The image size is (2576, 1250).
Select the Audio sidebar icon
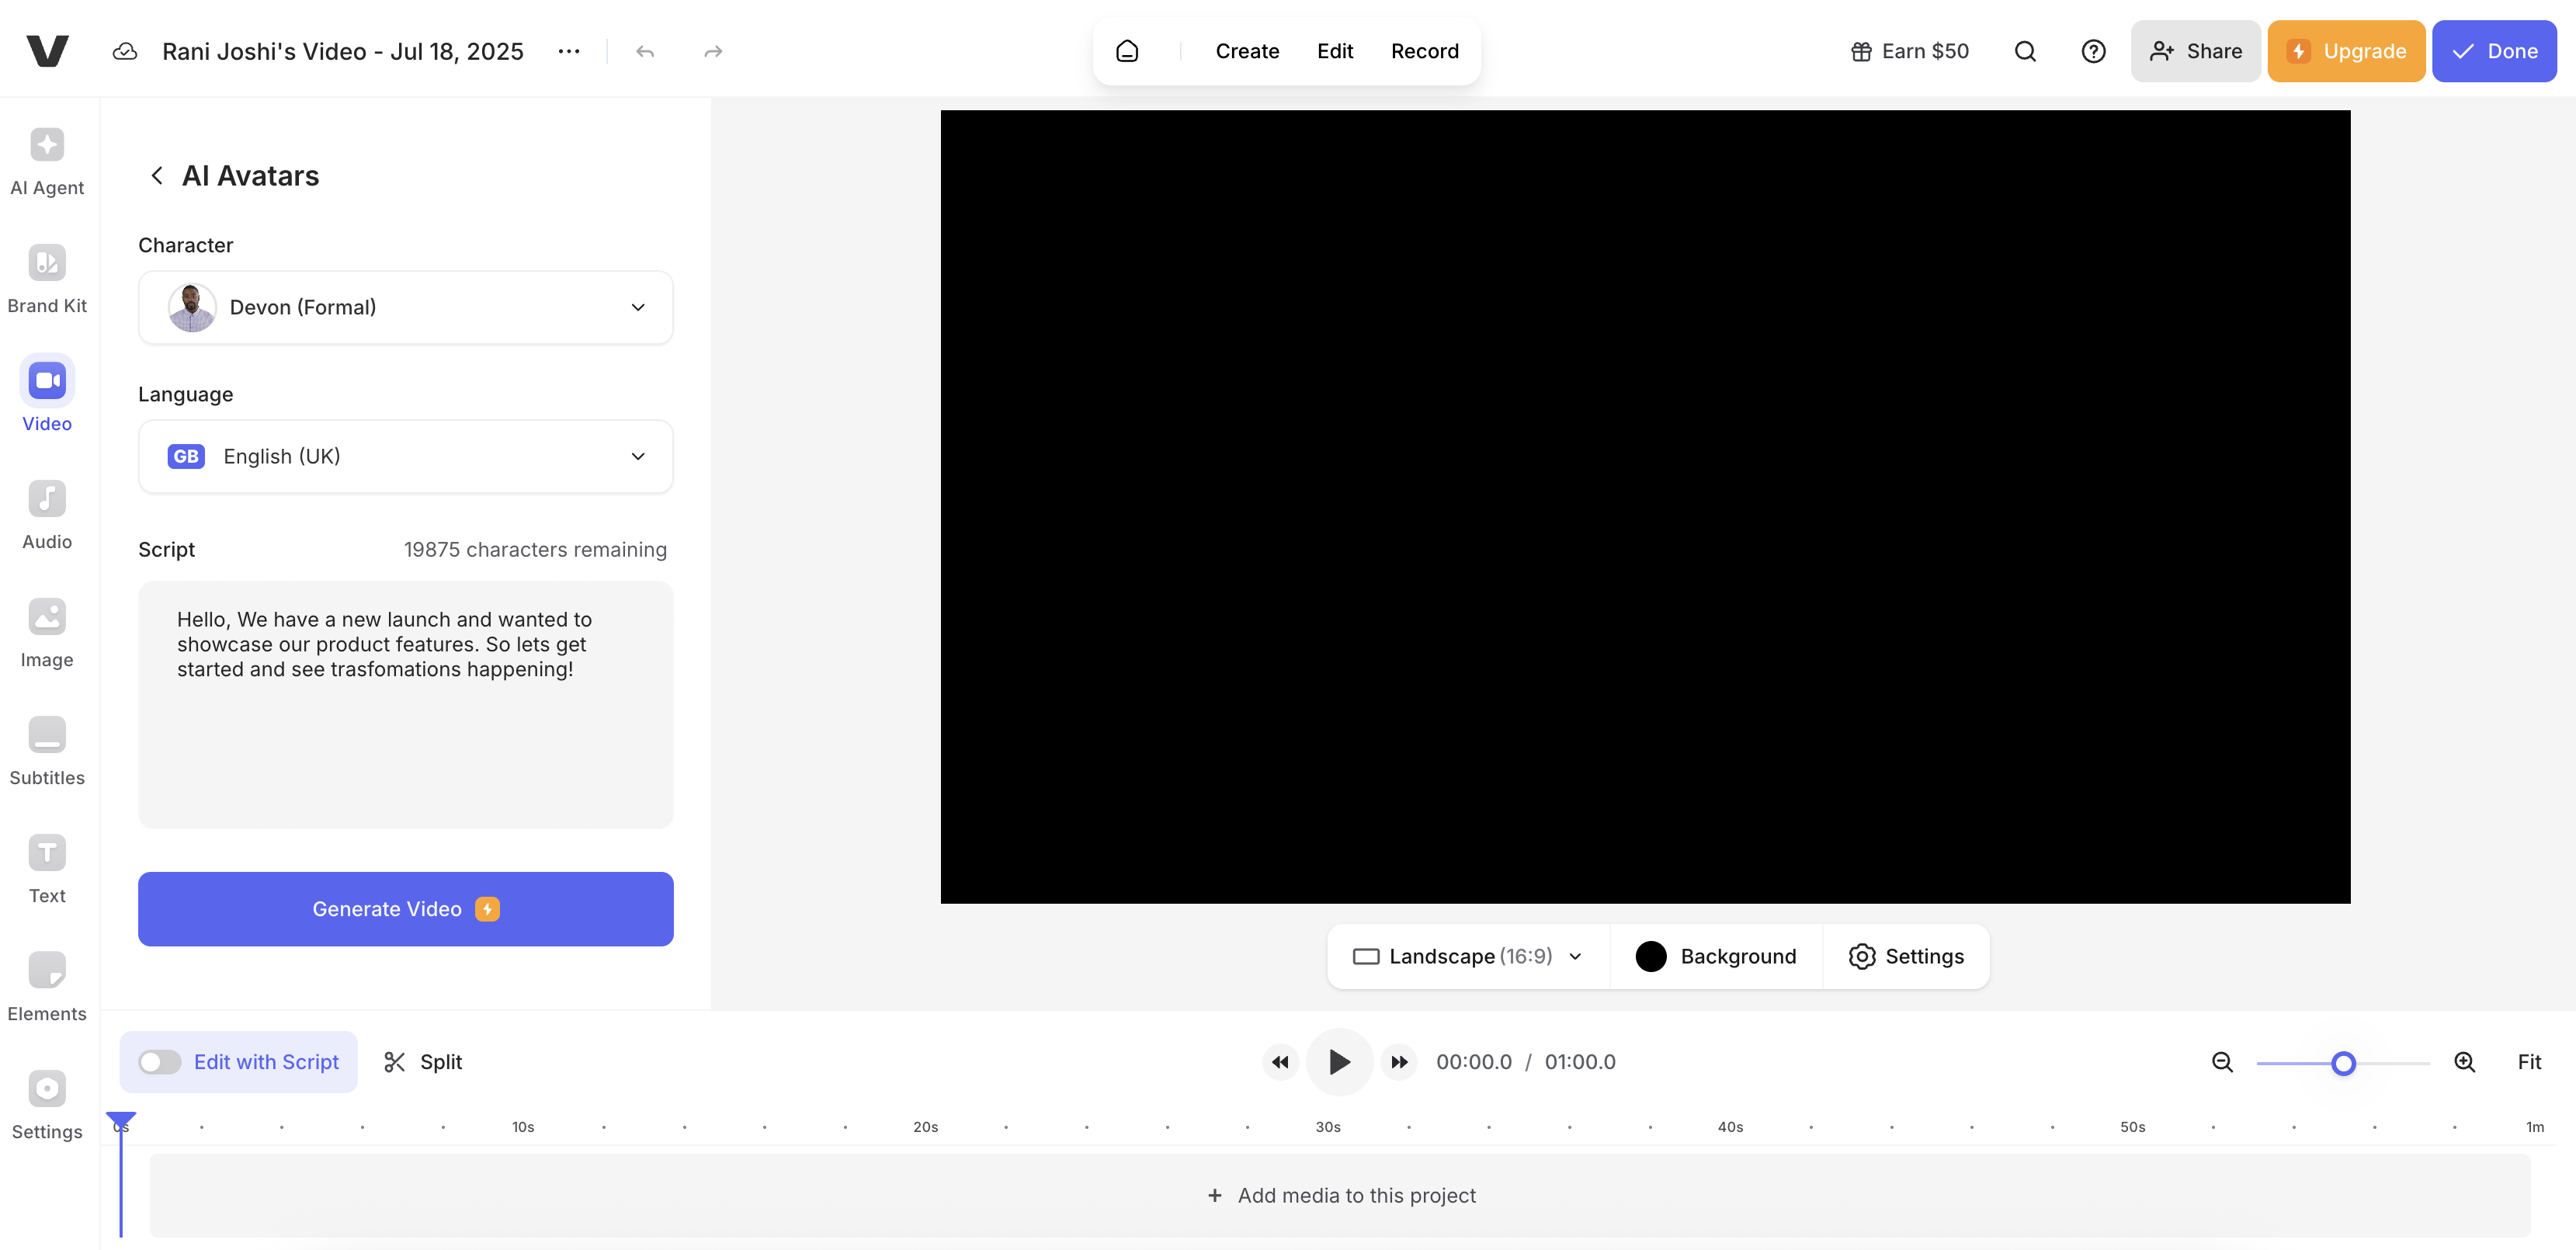[x=47, y=515]
